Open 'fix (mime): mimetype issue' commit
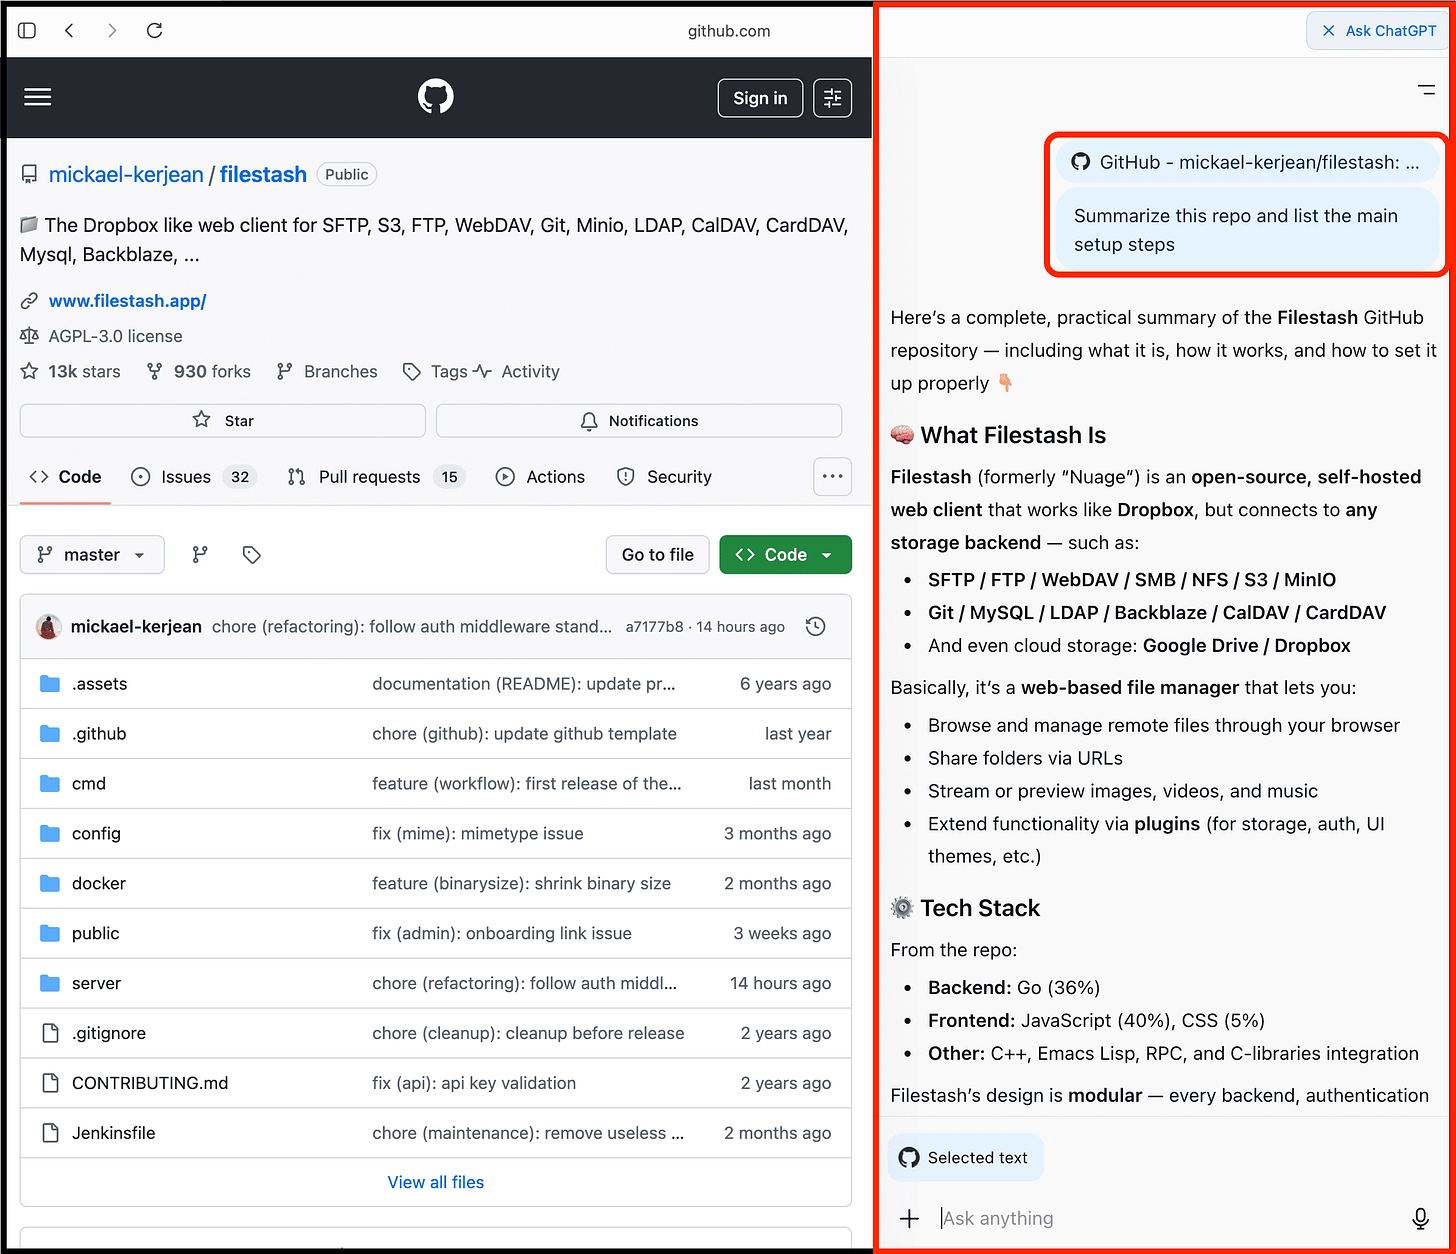This screenshot has height=1254, width=1456. 478,834
